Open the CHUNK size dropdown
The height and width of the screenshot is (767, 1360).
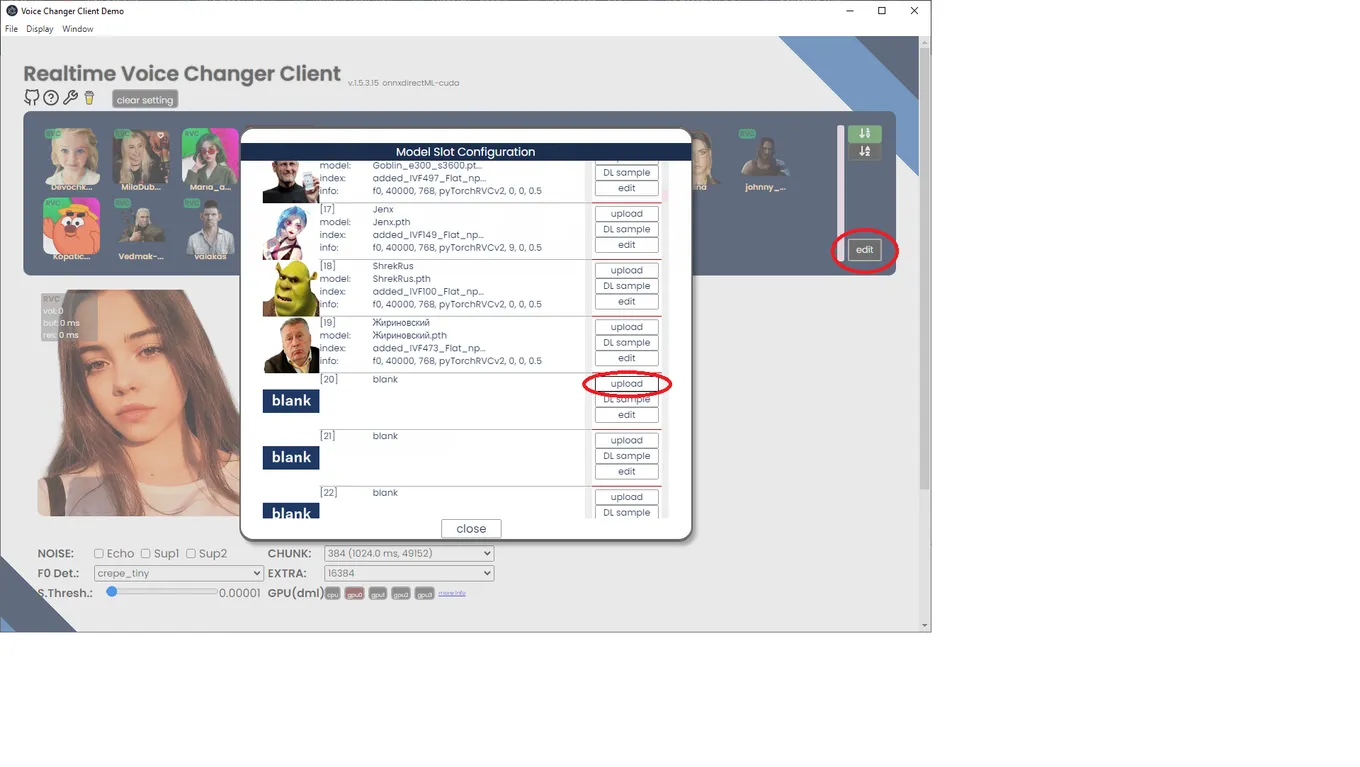coord(409,553)
